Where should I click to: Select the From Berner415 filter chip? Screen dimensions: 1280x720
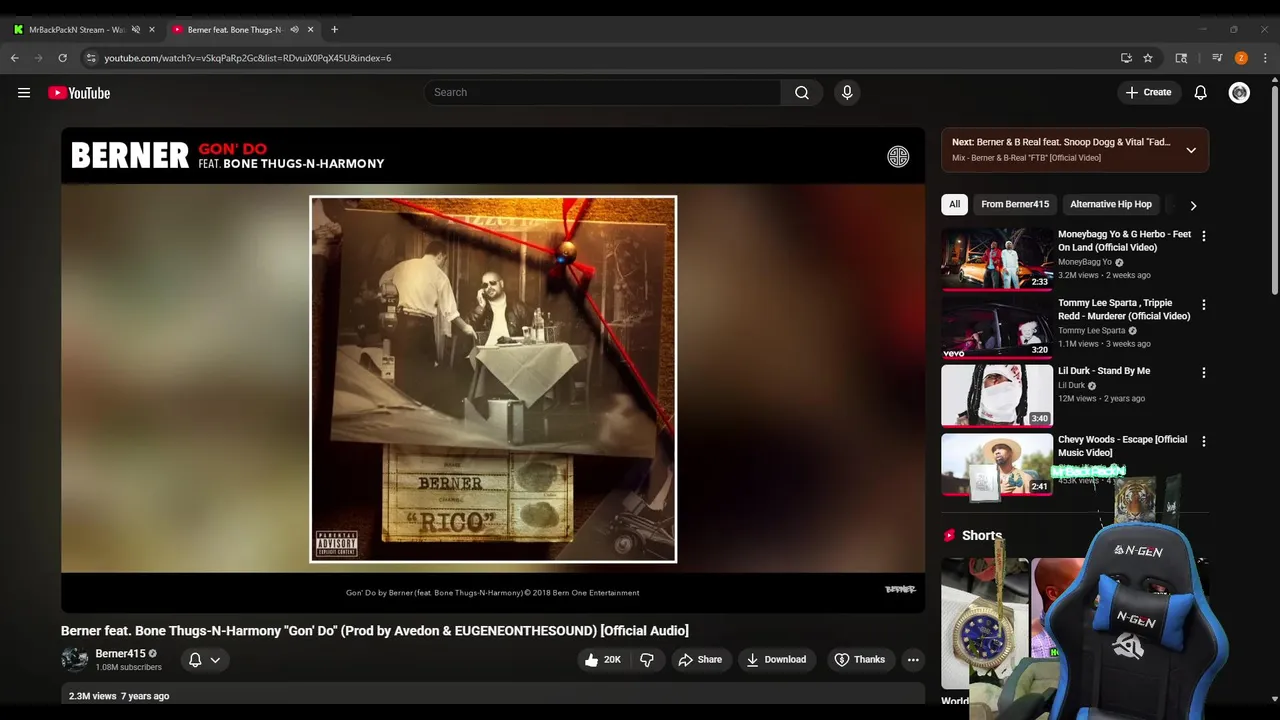pos(1015,205)
